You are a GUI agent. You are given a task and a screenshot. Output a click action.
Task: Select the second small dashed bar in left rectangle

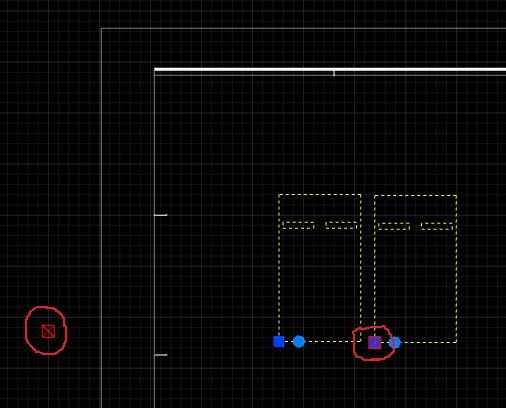(x=341, y=226)
